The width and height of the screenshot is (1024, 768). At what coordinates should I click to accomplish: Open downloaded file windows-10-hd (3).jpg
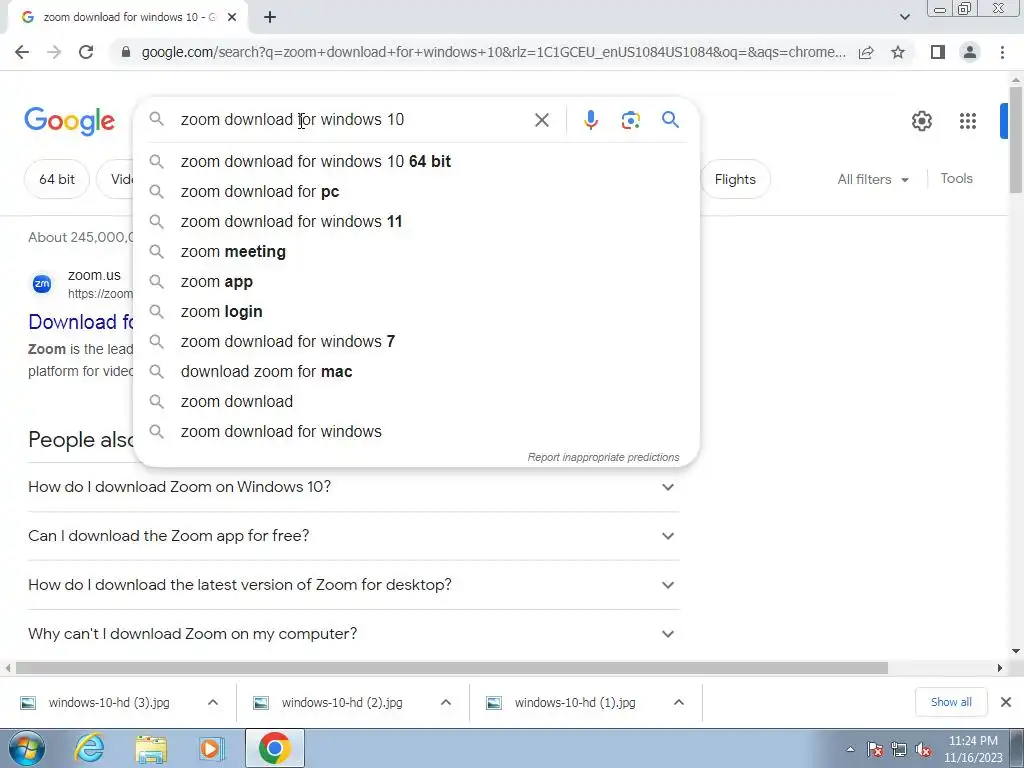[109, 703]
